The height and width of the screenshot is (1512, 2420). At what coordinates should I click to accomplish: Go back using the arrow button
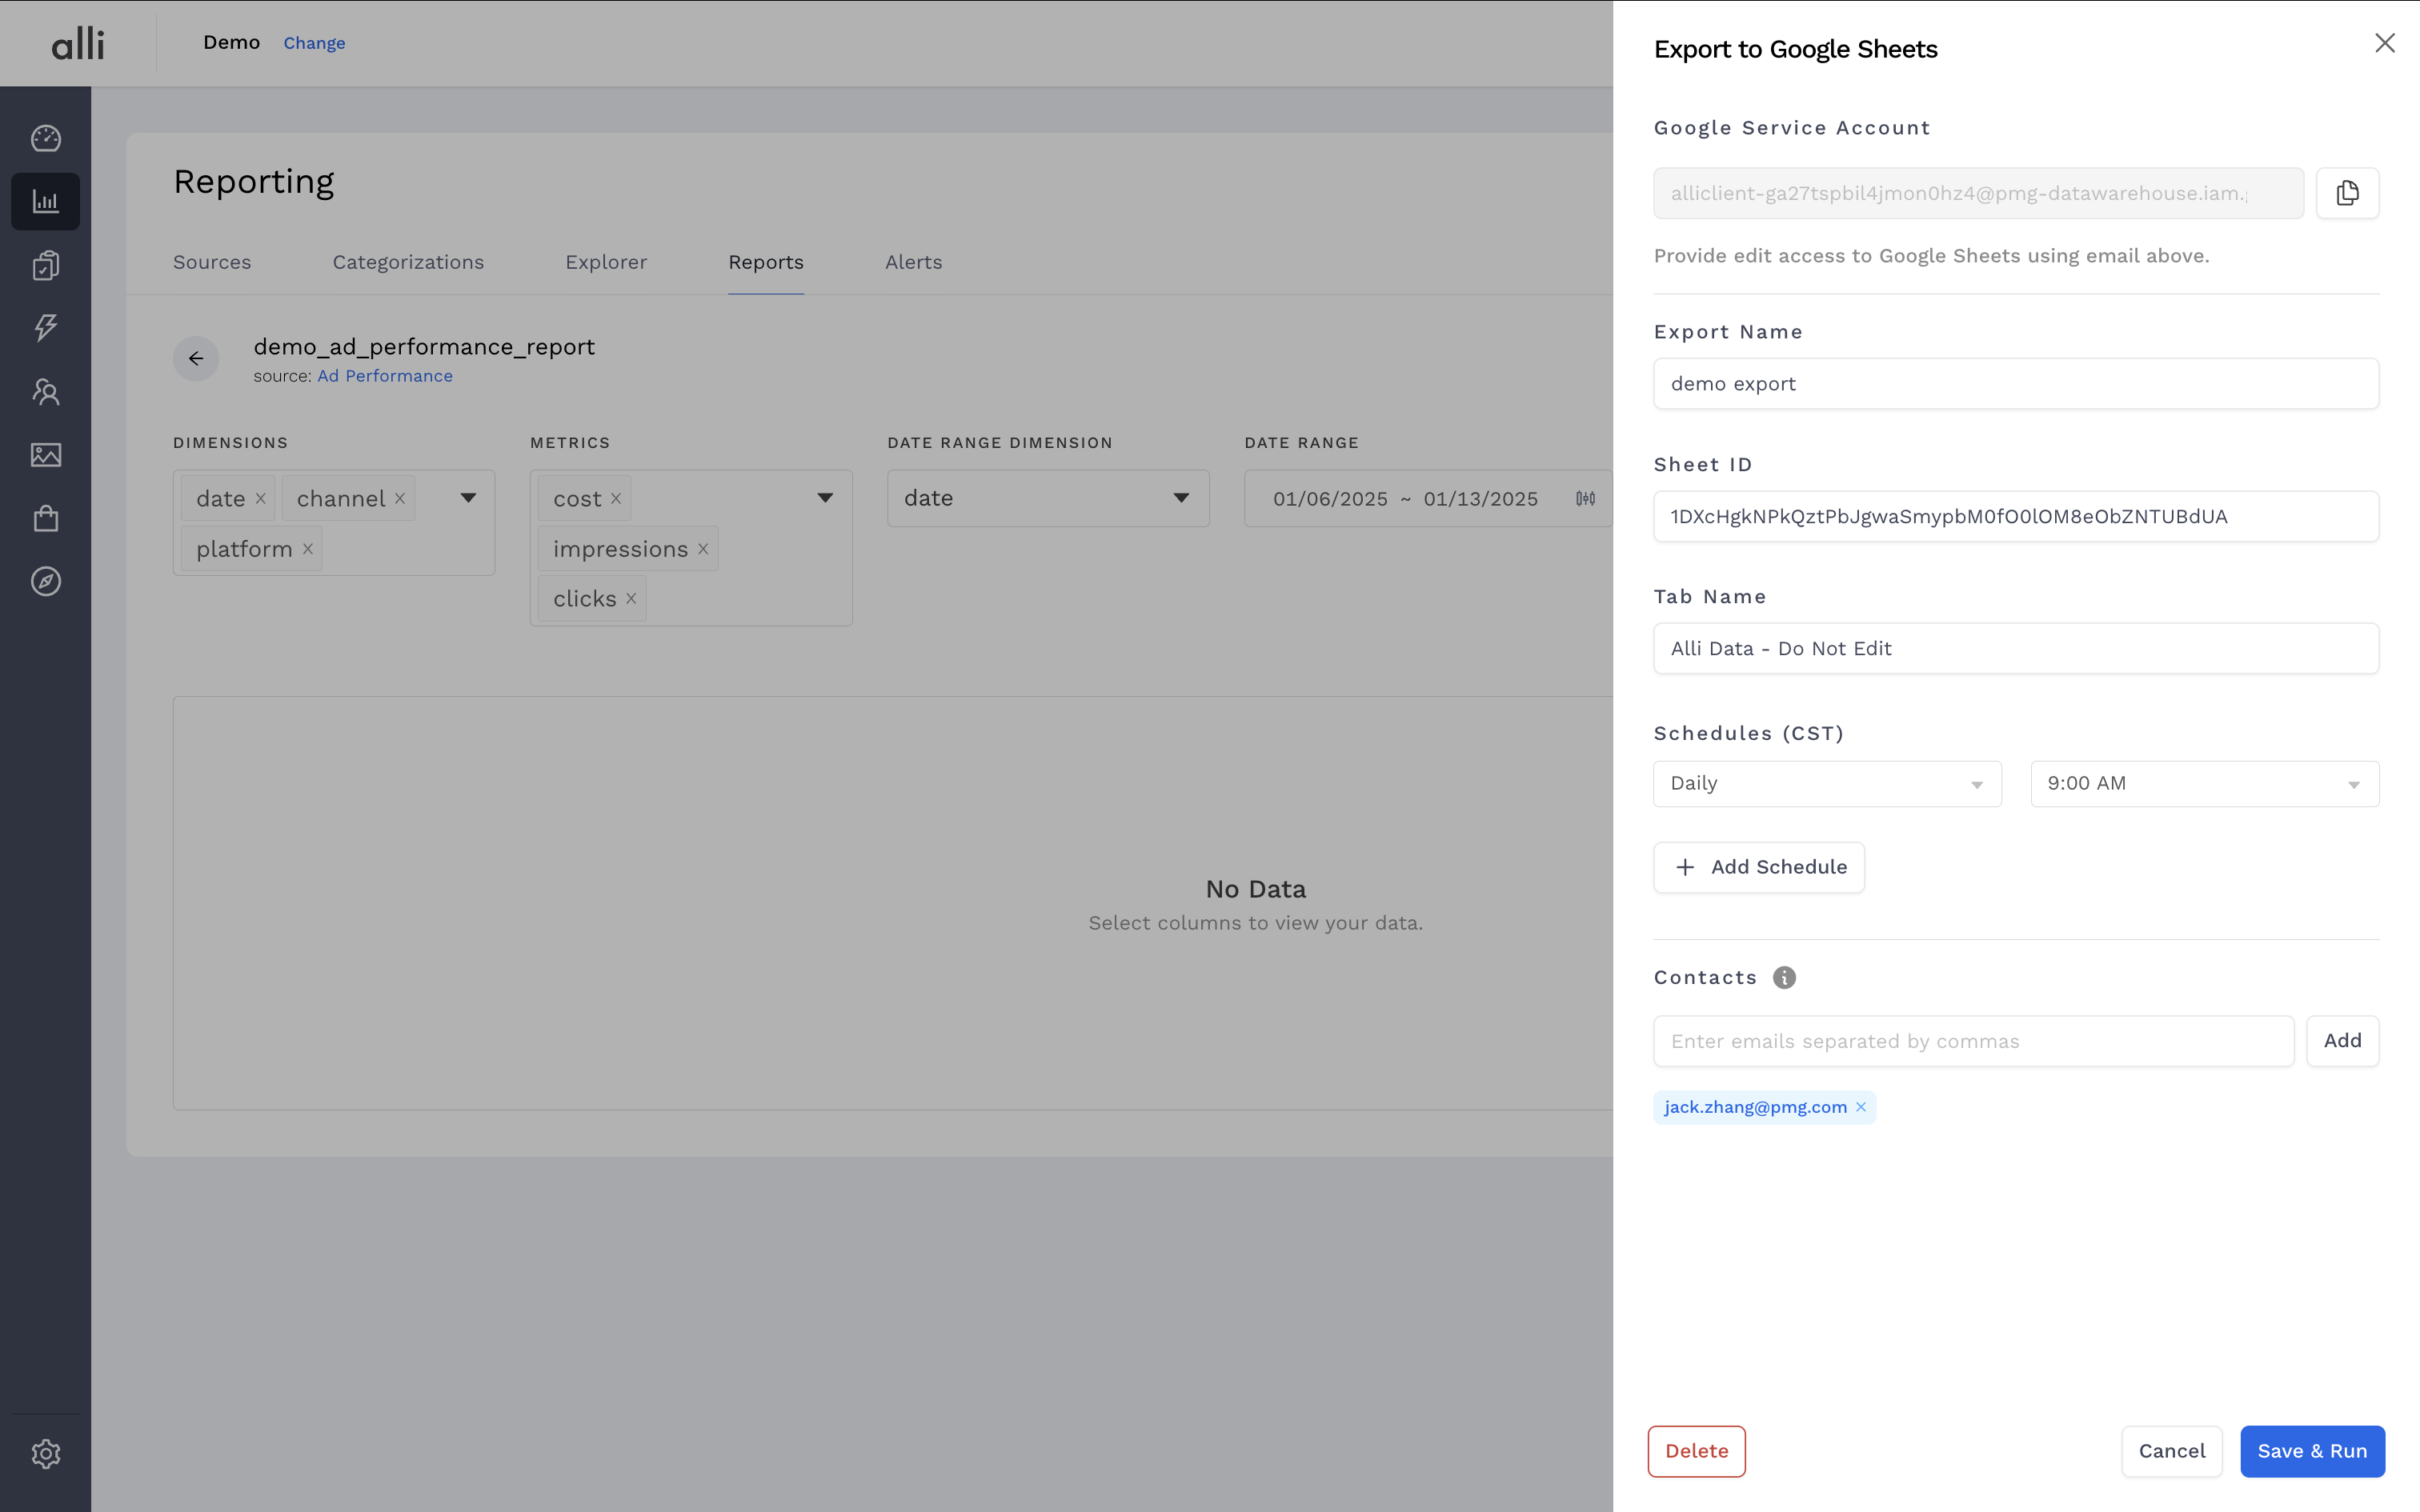point(196,358)
